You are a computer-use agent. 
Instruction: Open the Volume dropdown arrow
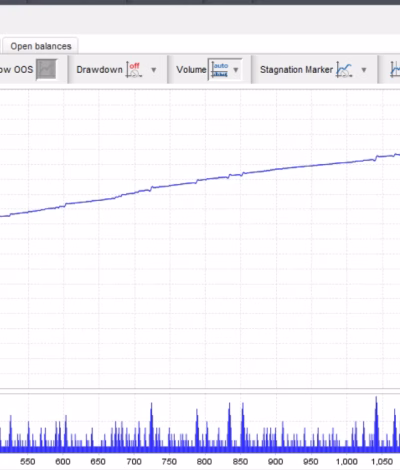236,70
